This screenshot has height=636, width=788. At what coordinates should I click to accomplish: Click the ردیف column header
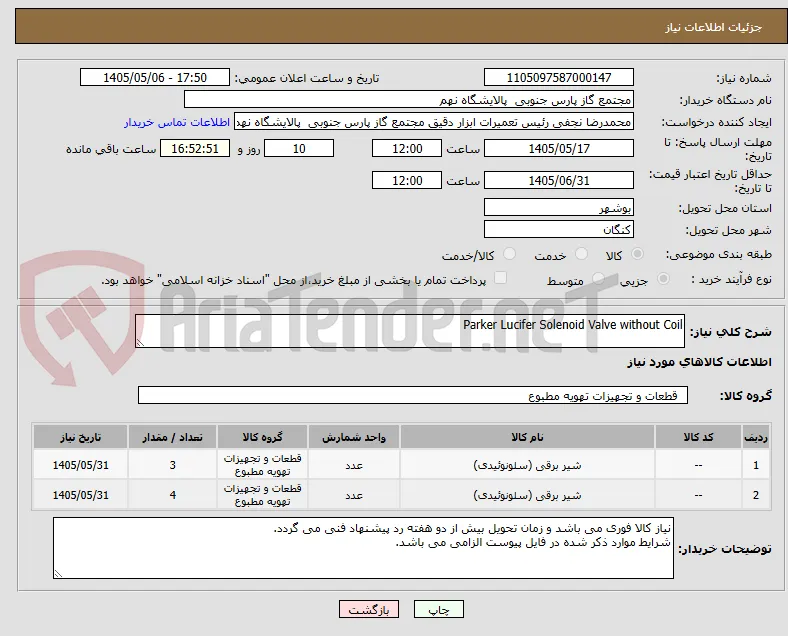point(756,437)
